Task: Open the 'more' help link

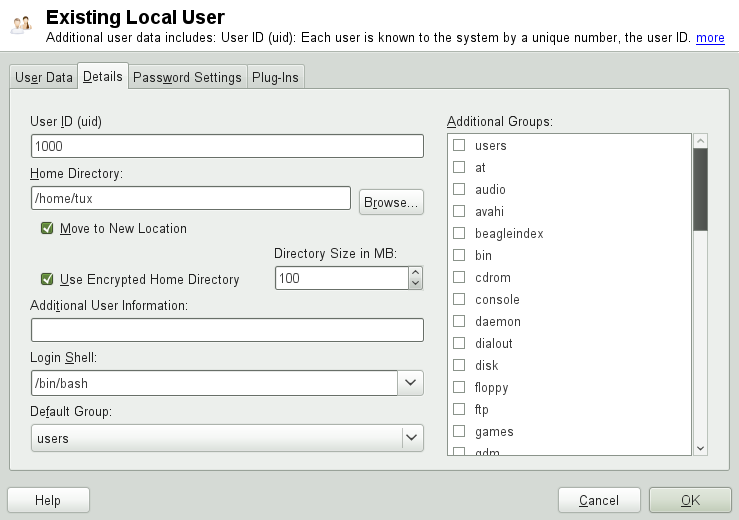Action: [x=710, y=38]
